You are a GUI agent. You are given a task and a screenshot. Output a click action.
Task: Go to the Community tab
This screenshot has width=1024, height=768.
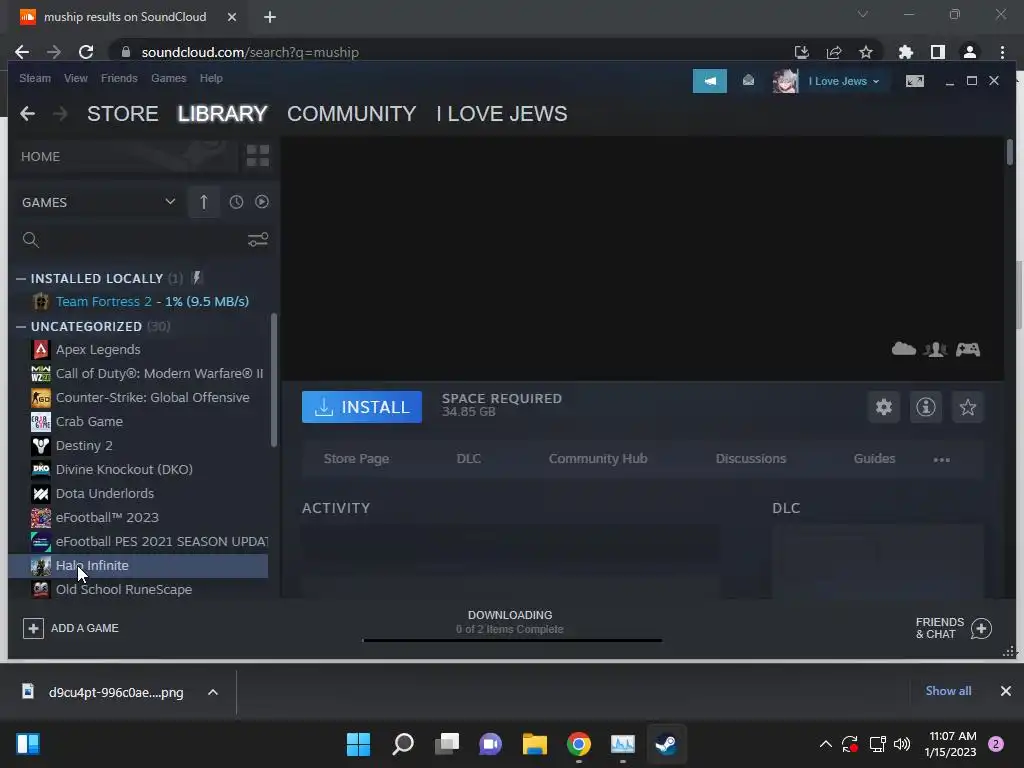pos(351,114)
